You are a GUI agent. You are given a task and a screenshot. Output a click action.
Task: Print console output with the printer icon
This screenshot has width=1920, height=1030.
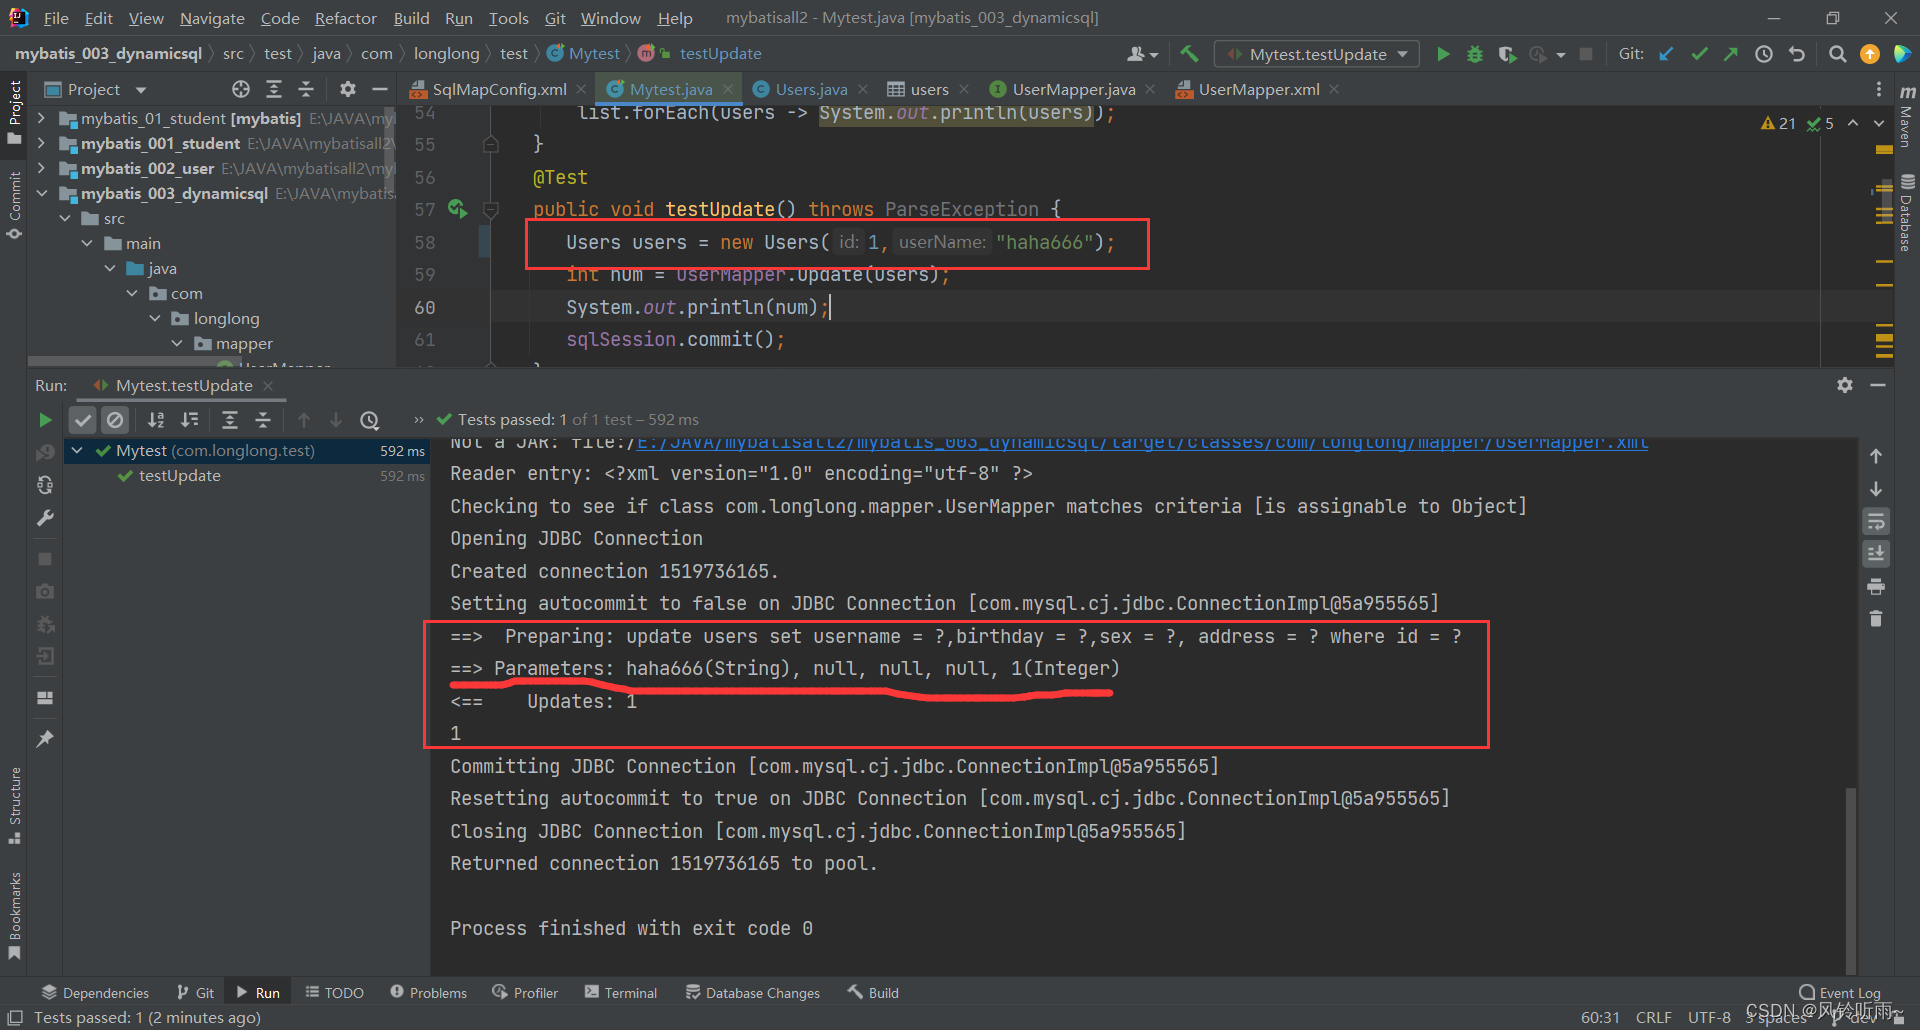coord(1876,586)
